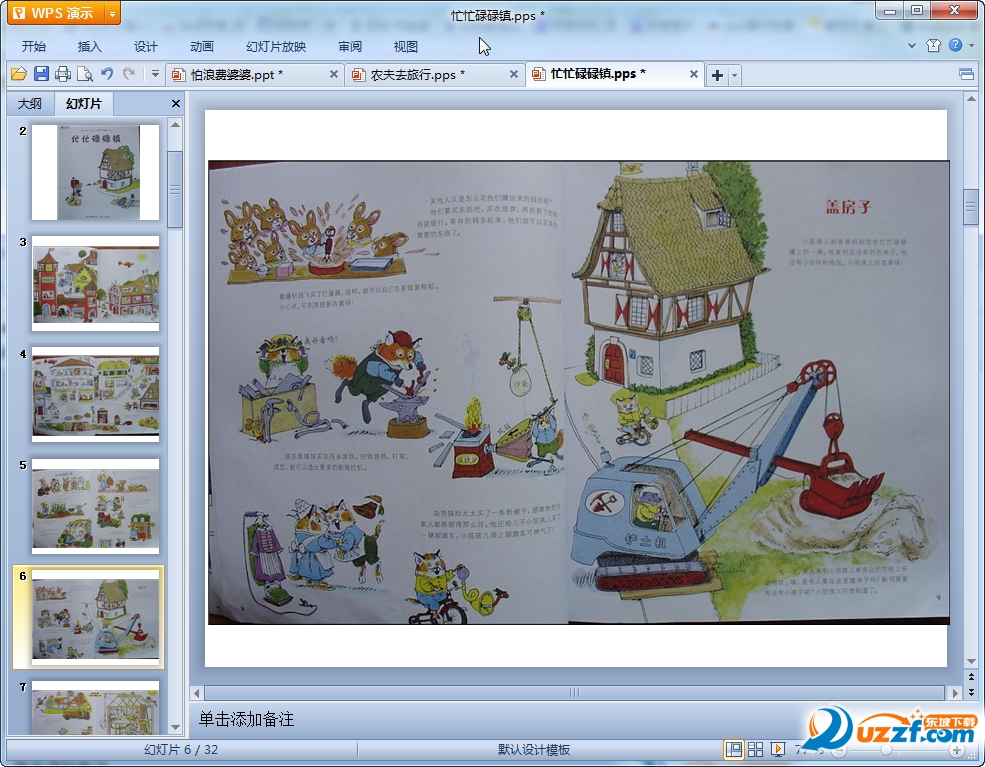Open the 插入 menu tab
Viewport: 985px width, 767px height.
click(90, 46)
